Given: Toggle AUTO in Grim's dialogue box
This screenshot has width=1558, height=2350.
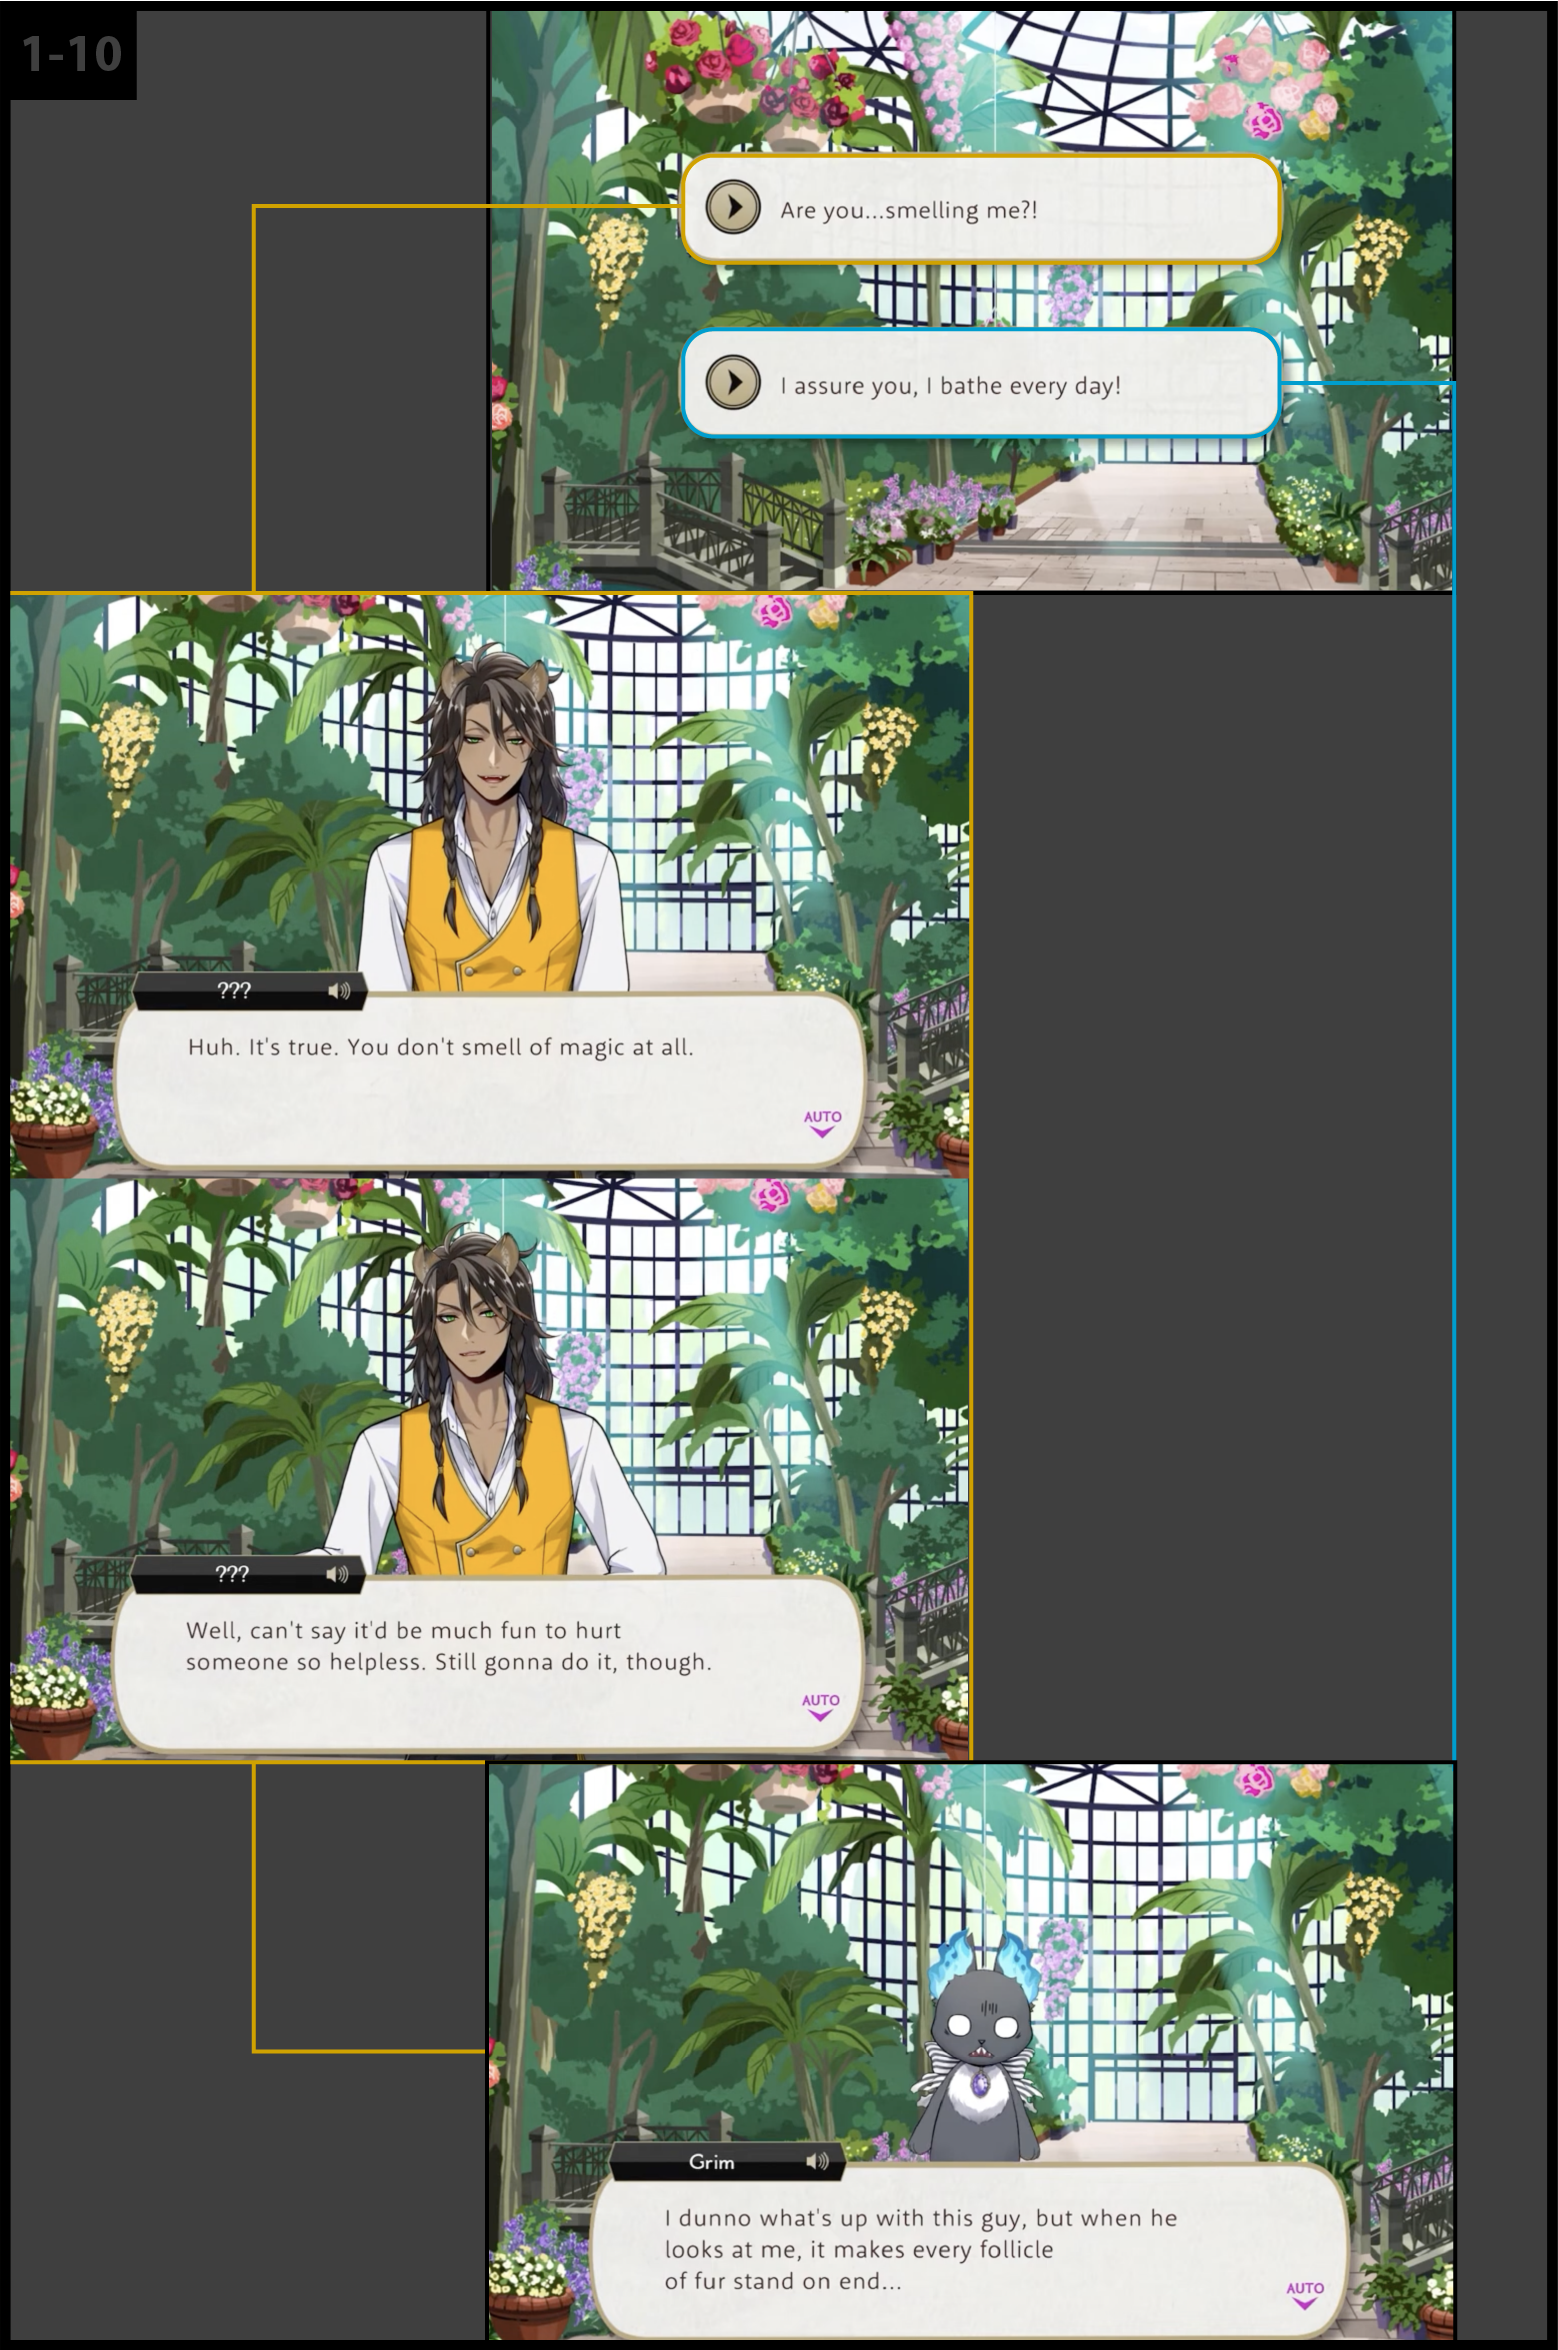Looking at the screenshot, I should pyautogui.click(x=1304, y=2294).
